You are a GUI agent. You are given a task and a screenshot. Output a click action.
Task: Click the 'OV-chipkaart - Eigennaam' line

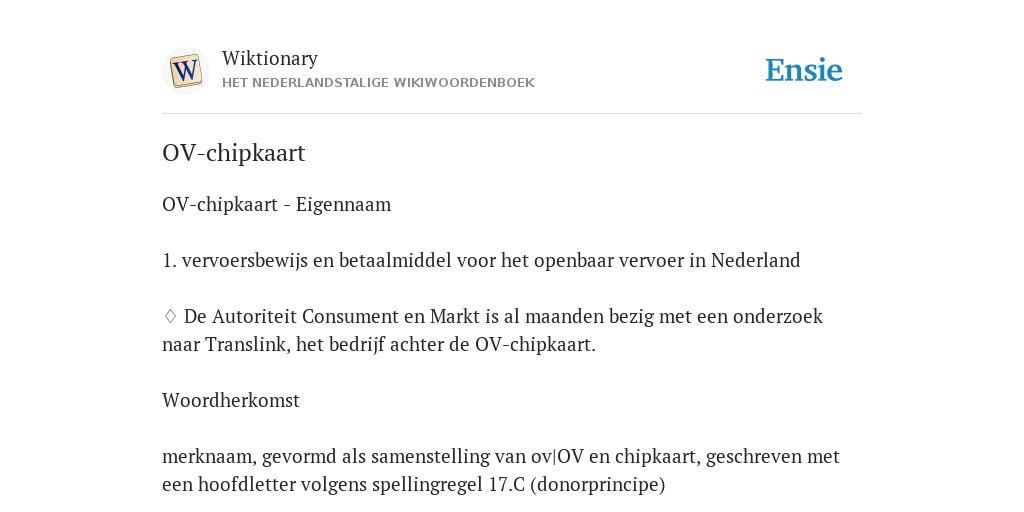(x=276, y=204)
